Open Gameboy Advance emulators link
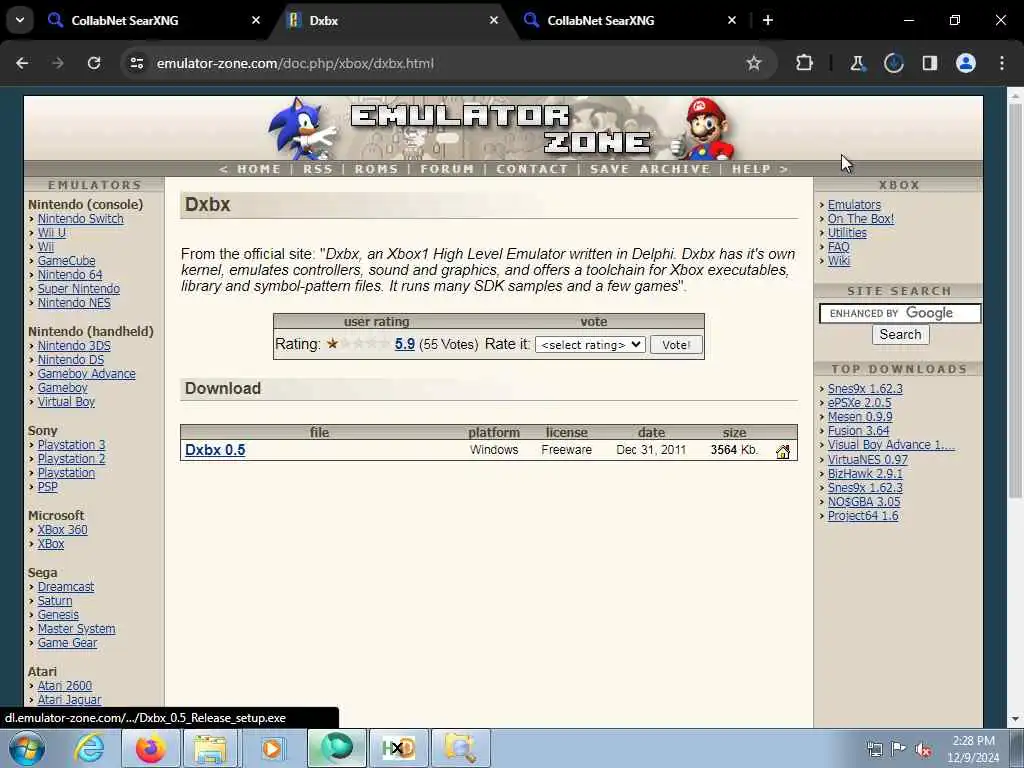1024x768 pixels. 86,374
